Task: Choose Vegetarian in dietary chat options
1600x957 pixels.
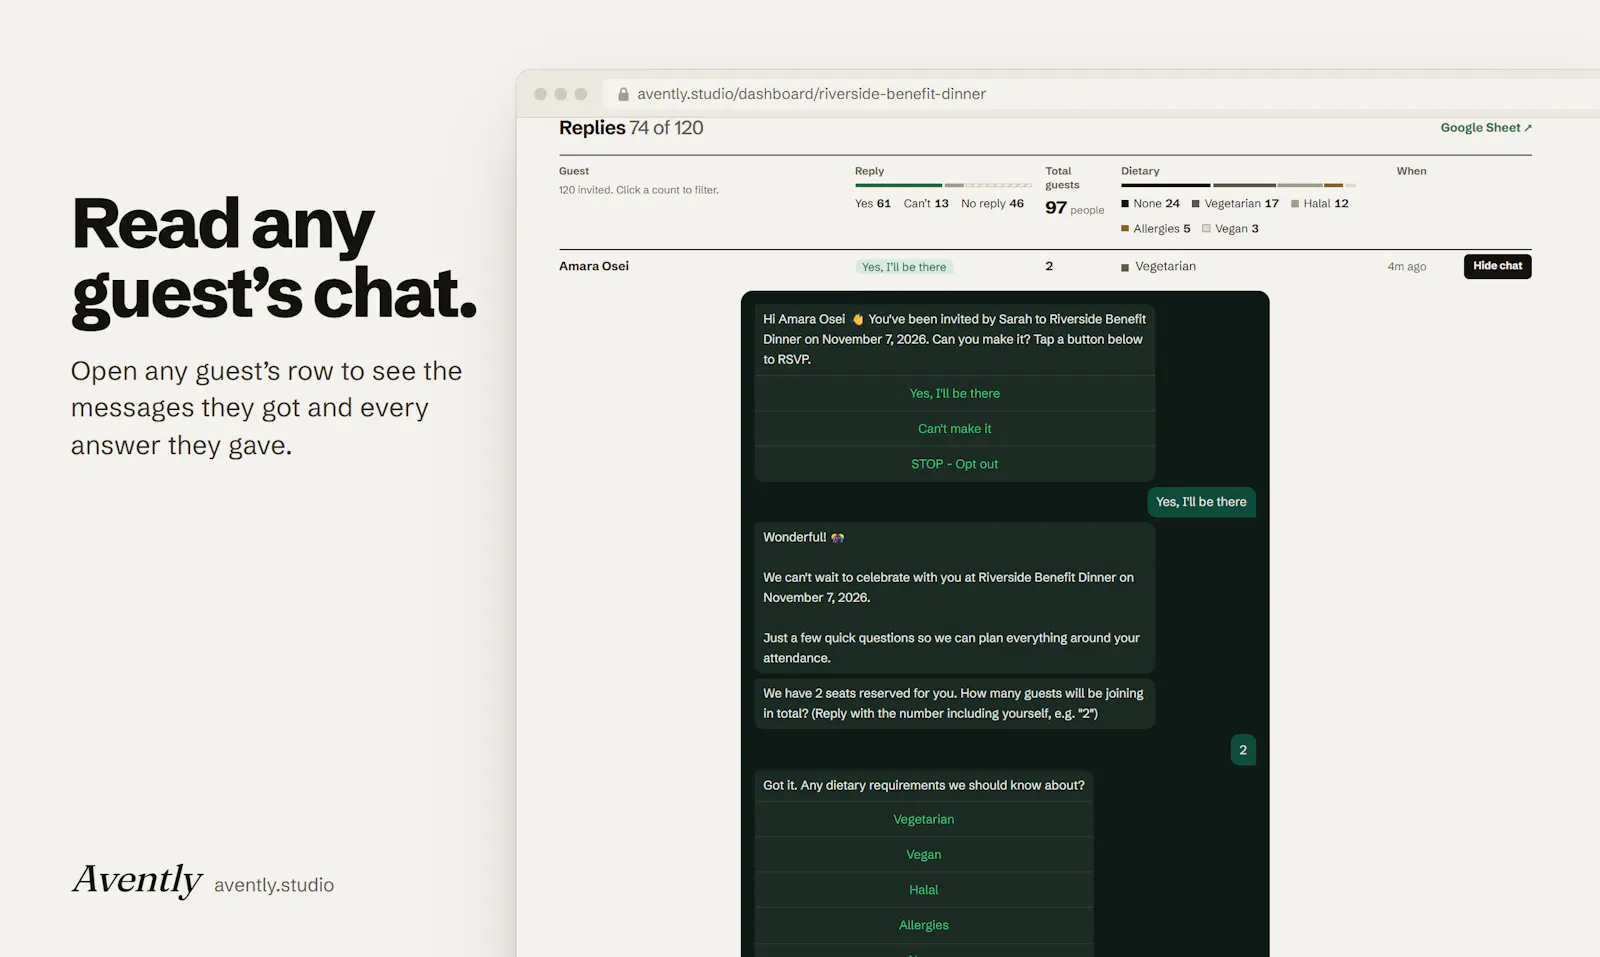Action: tap(924, 819)
